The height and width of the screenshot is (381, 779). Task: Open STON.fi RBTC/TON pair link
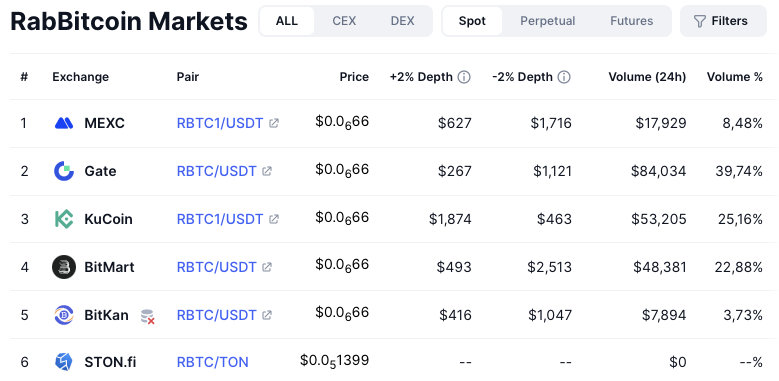213,362
